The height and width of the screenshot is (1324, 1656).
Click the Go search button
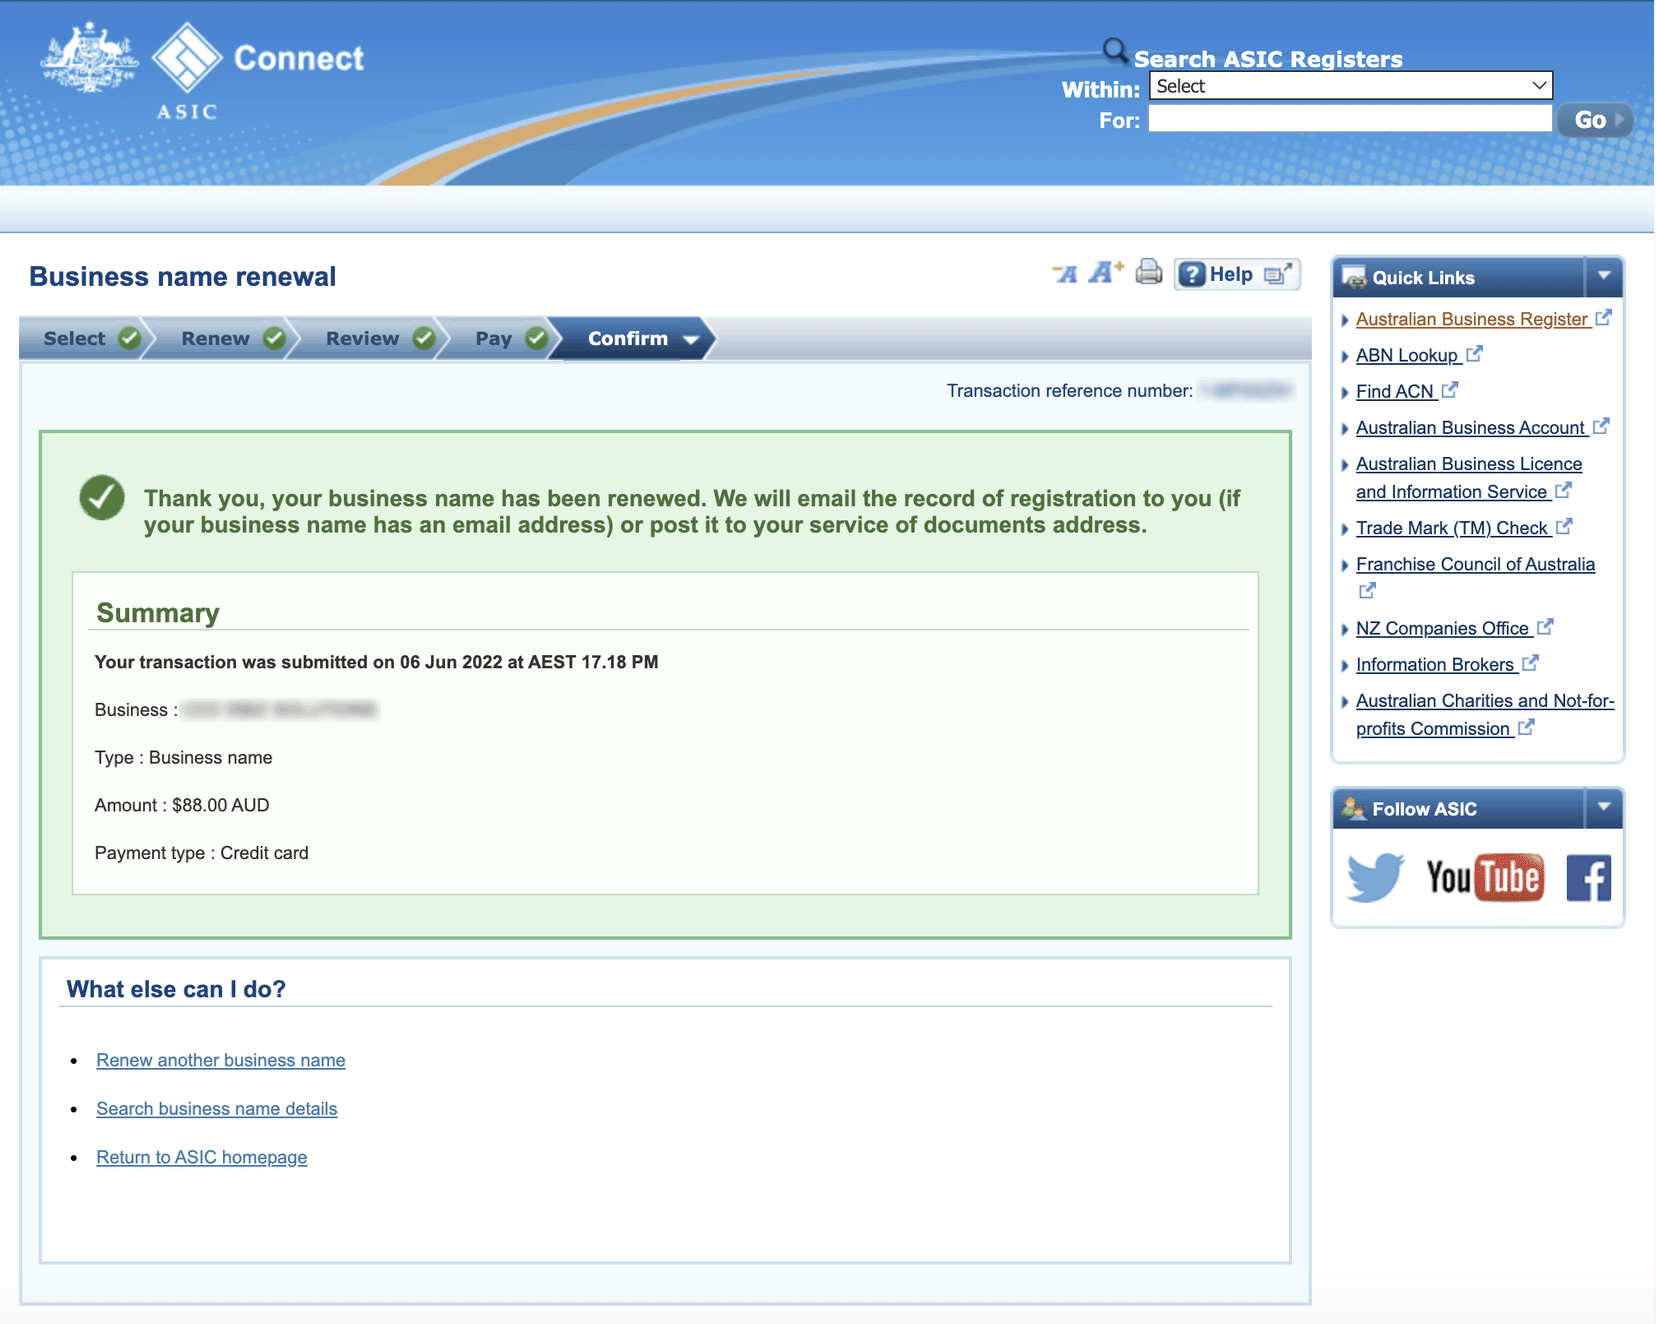pos(1594,120)
